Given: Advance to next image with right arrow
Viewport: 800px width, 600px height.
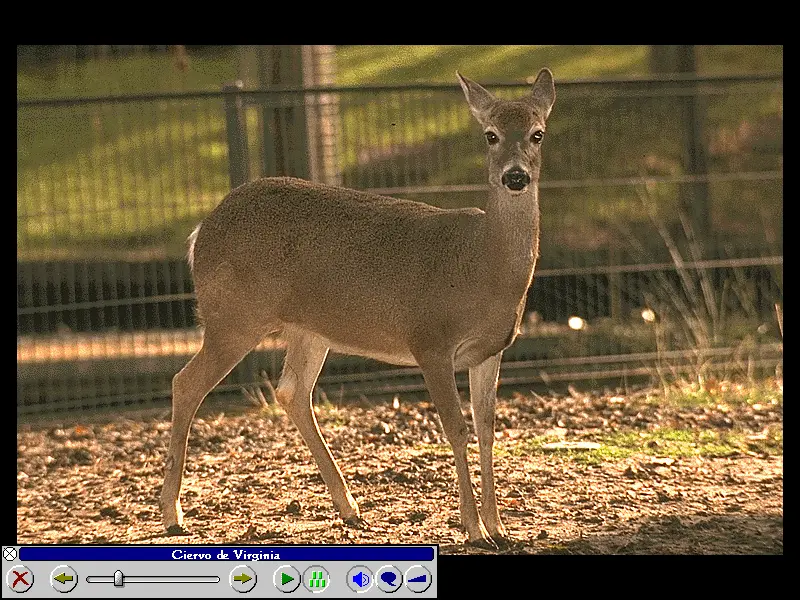Looking at the screenshot, I should 243,579.
